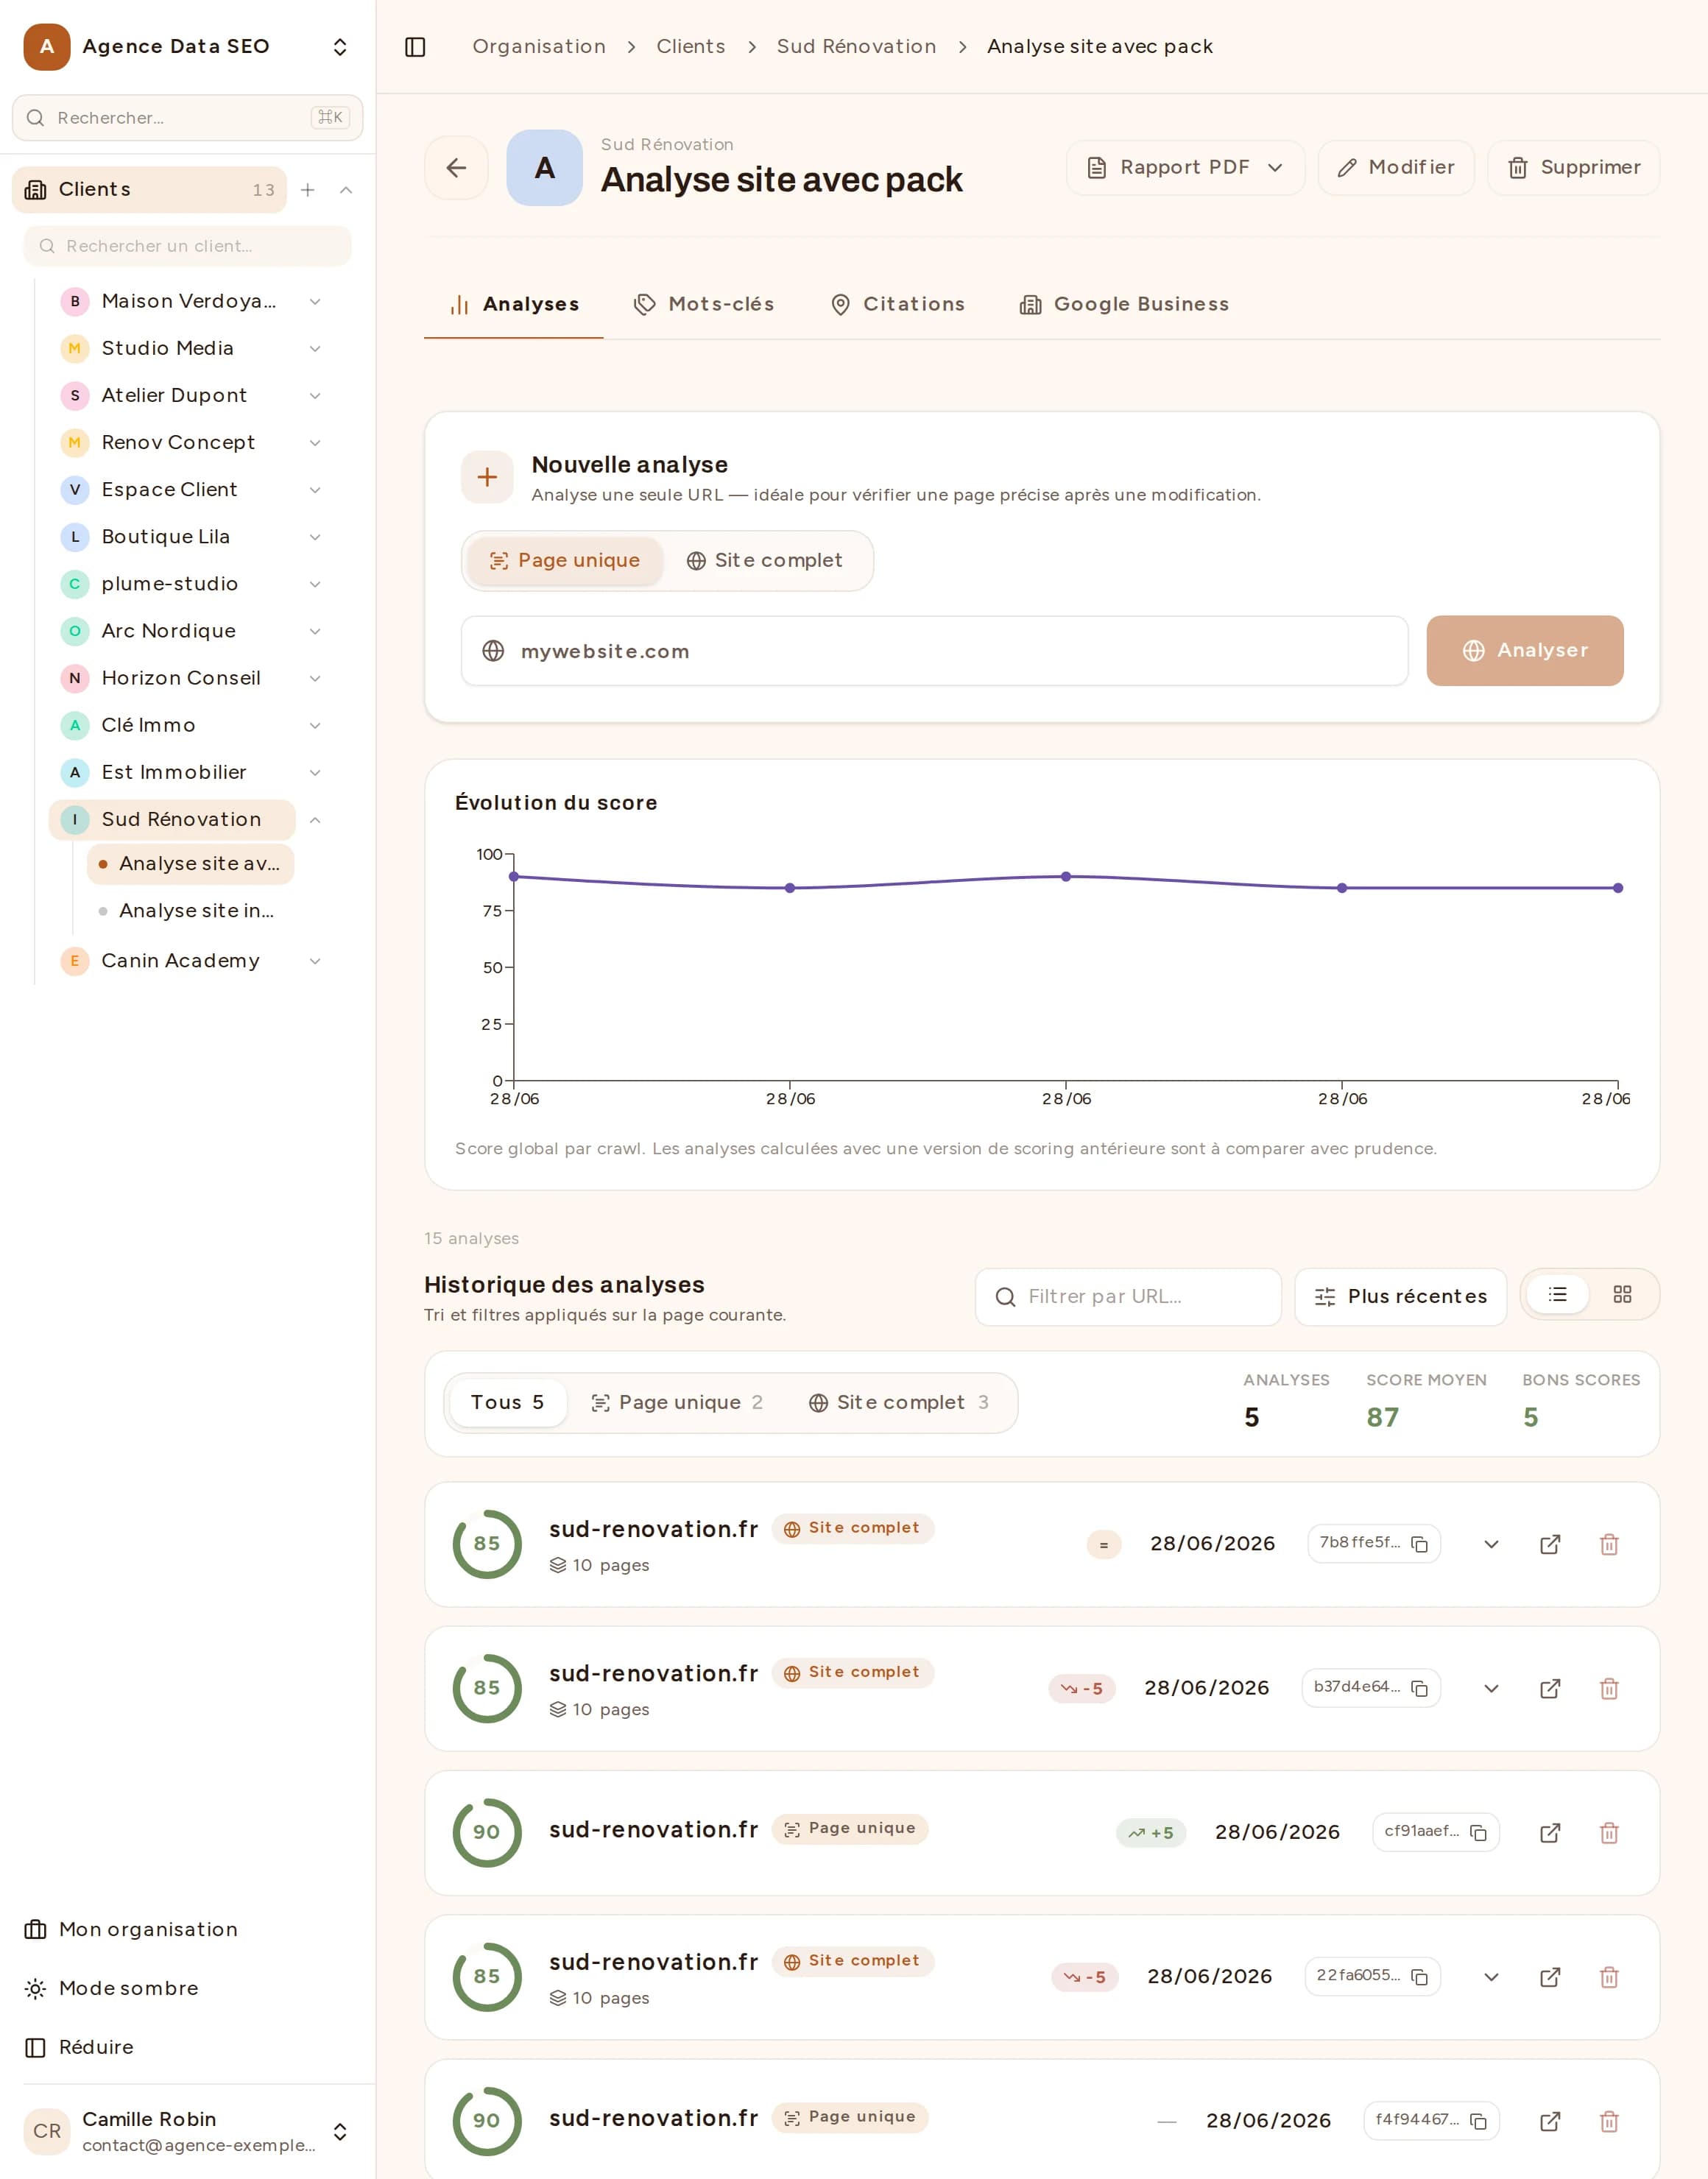
Task: Open the cf91aaef analysis externally
Action: point(1550,1833)
